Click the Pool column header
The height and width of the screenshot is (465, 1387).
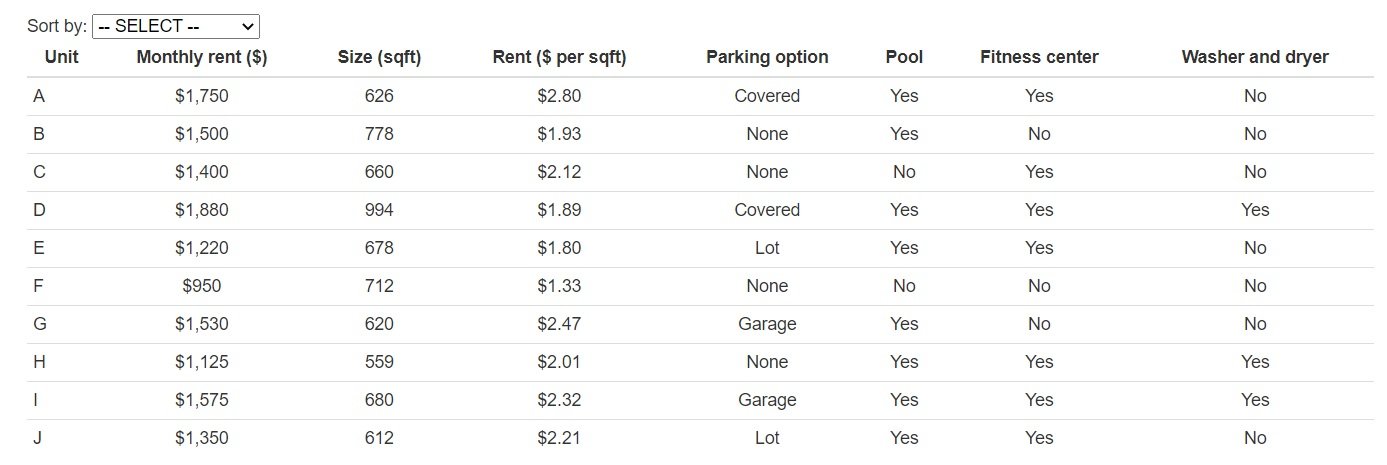pos(904,57)
